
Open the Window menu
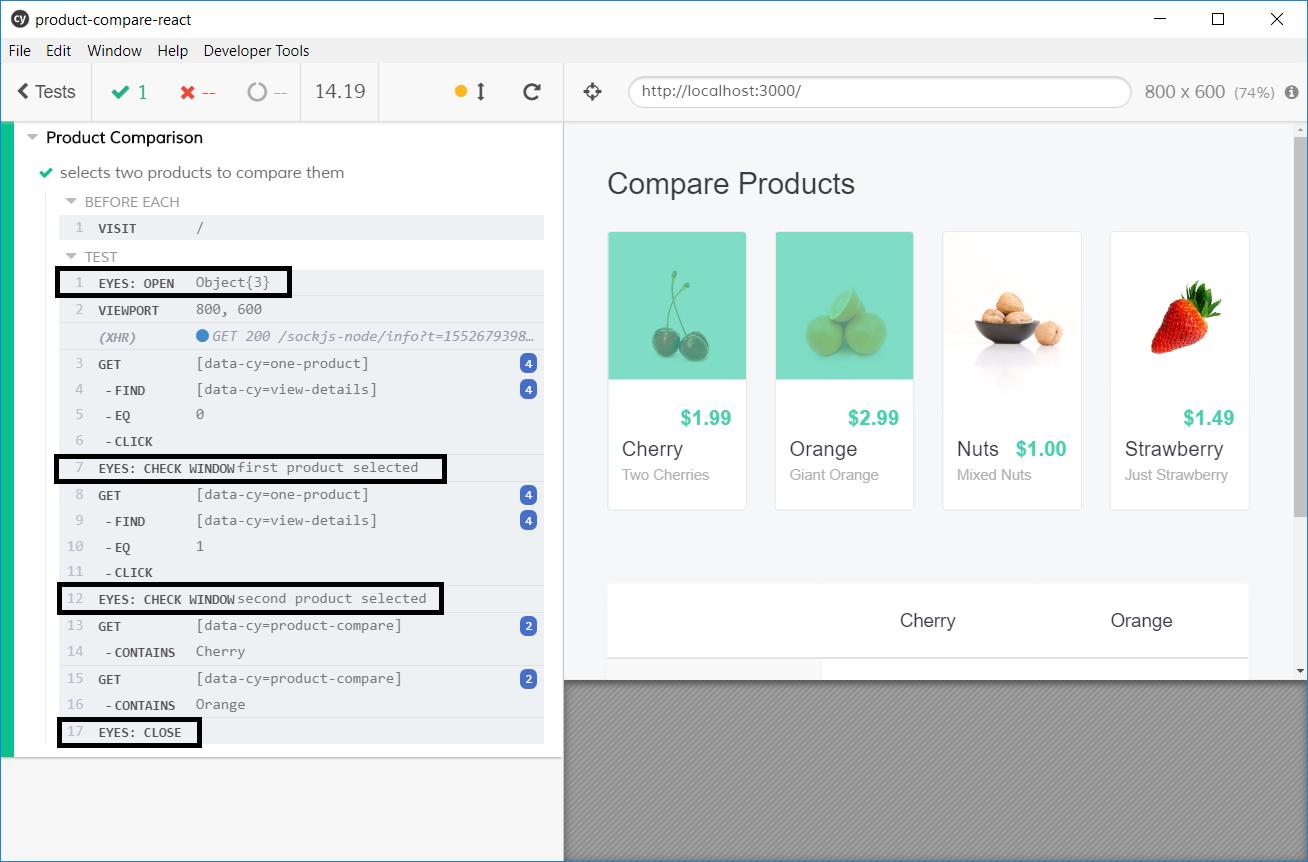click(x=114, y=51)
